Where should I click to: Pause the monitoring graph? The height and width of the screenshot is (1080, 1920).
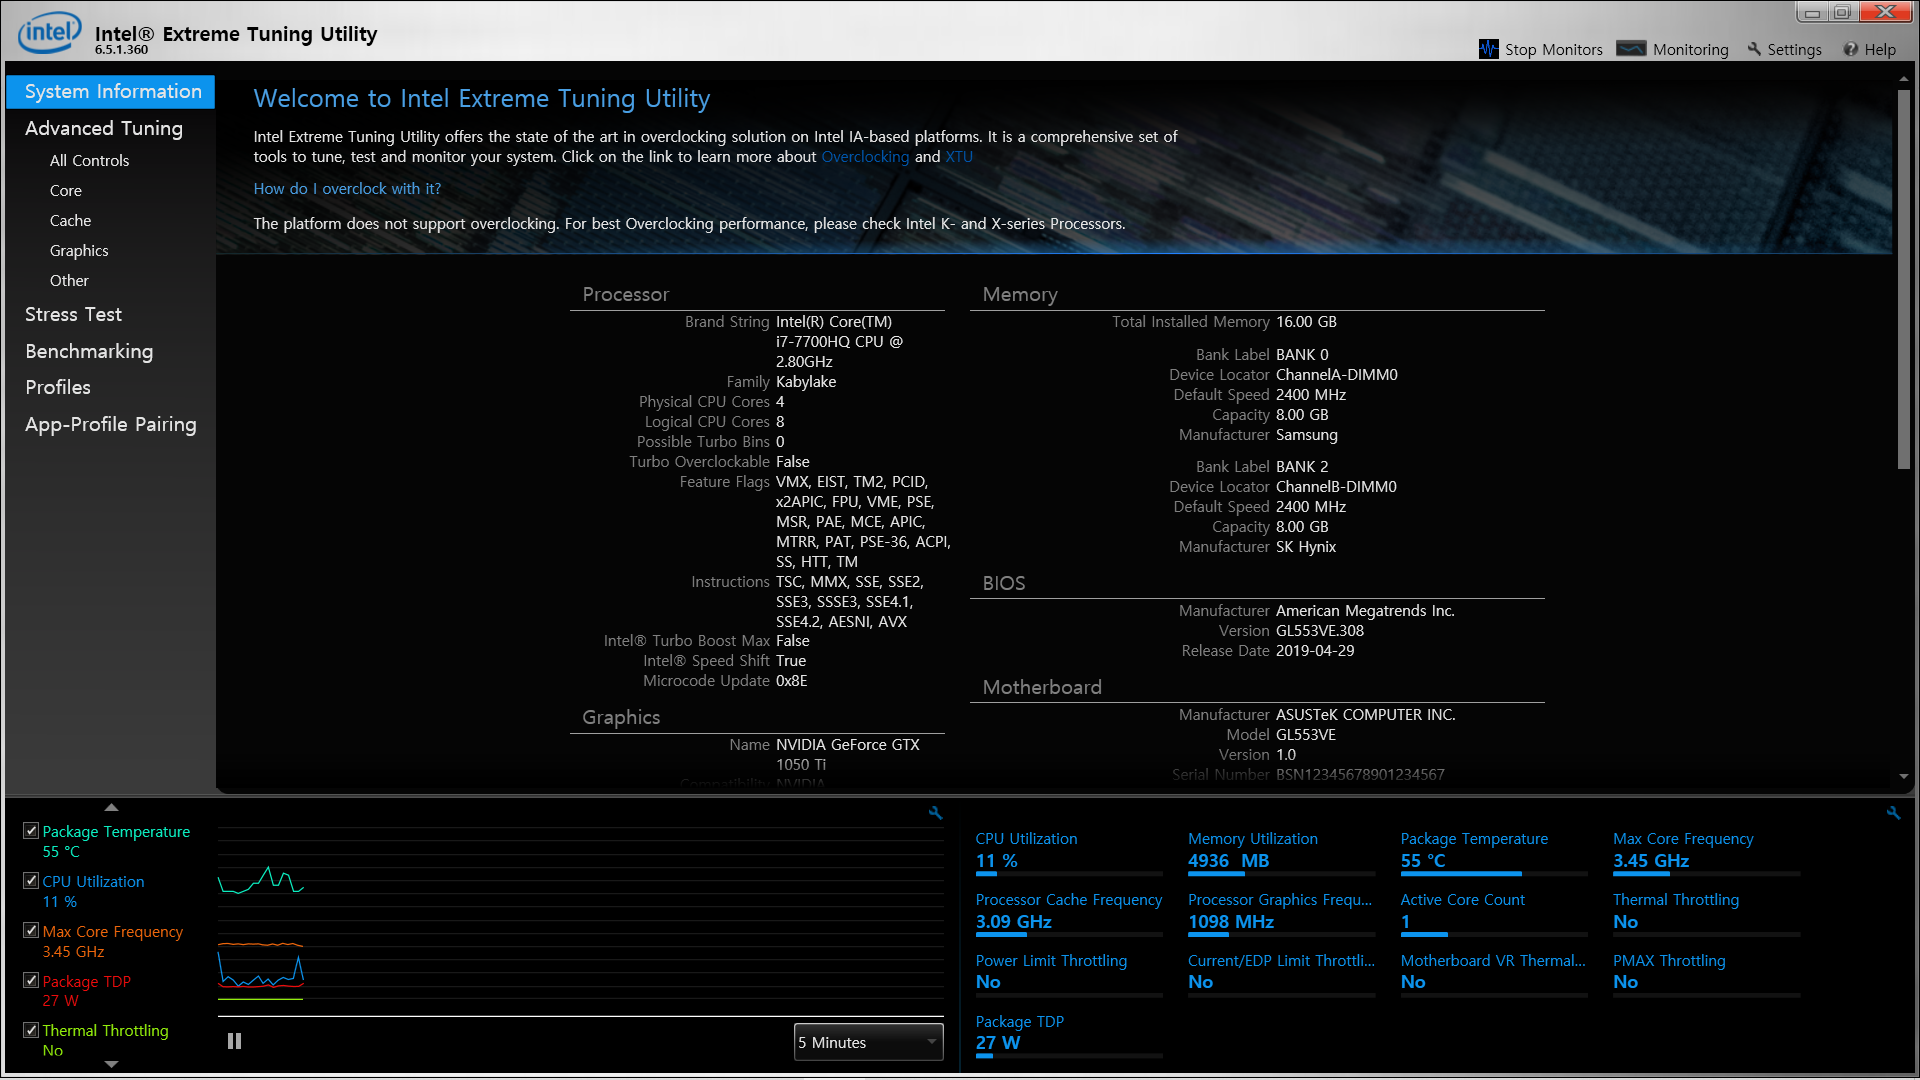(234, 1041)
